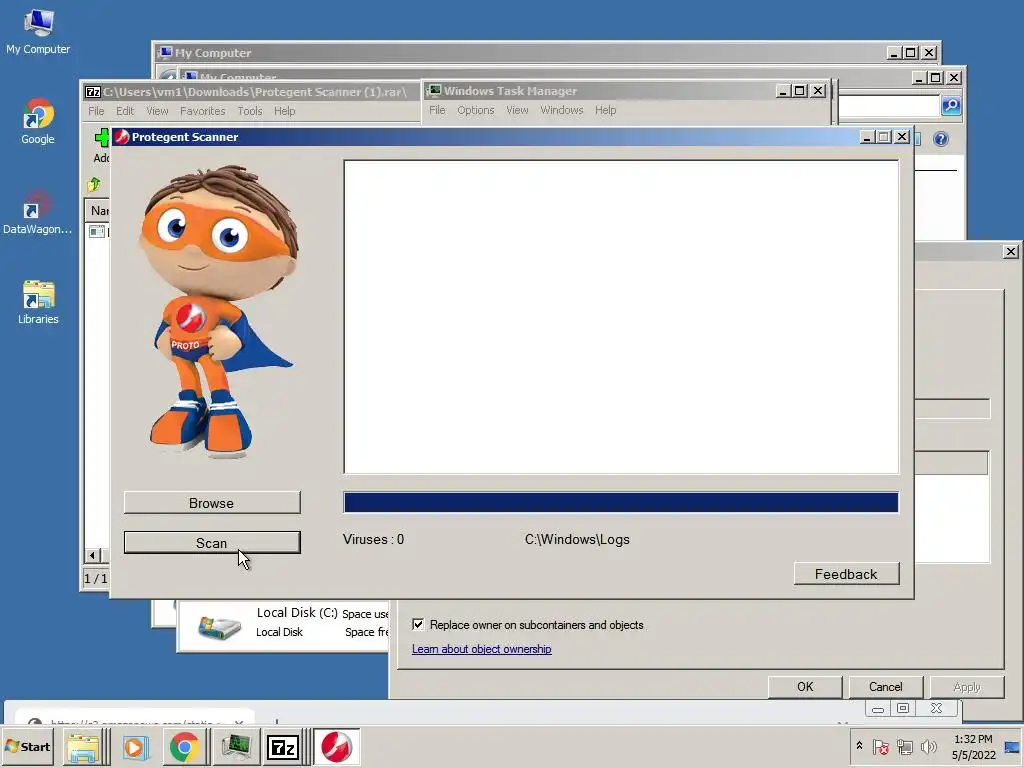This screenshot has height=768, width=1024.
Task: Switch to 7-Zip in the taskbar
Action: [283, 746]
